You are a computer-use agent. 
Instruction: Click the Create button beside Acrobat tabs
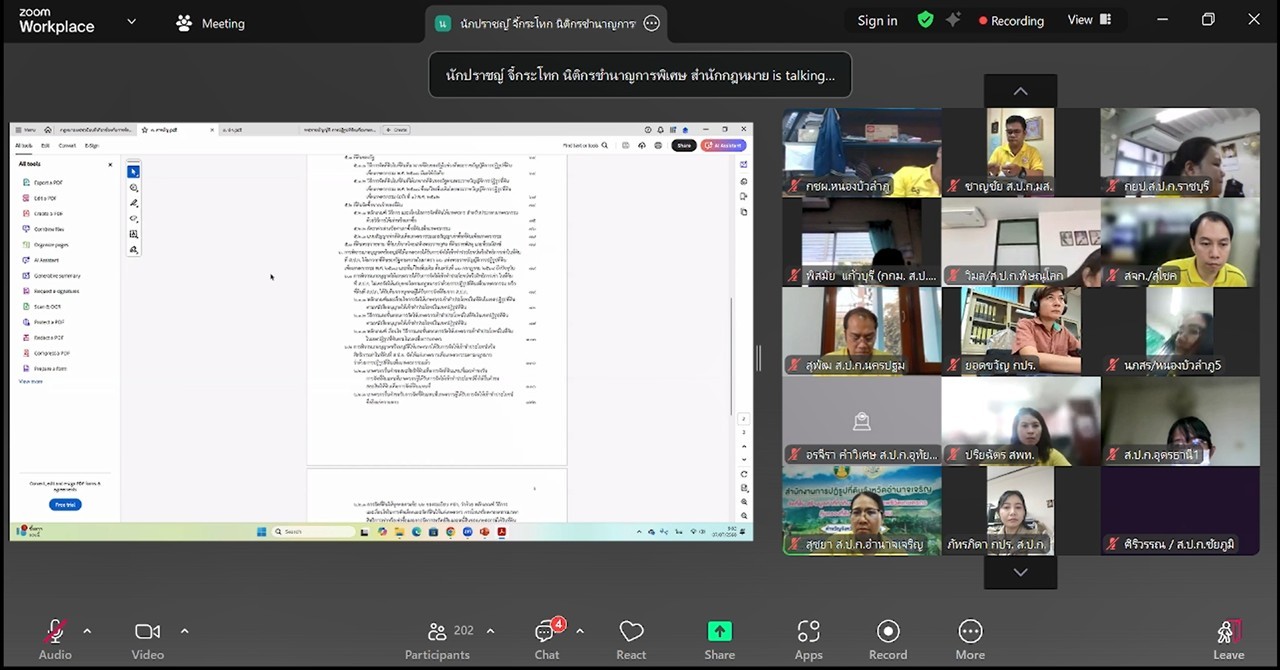tap(397, 130)
